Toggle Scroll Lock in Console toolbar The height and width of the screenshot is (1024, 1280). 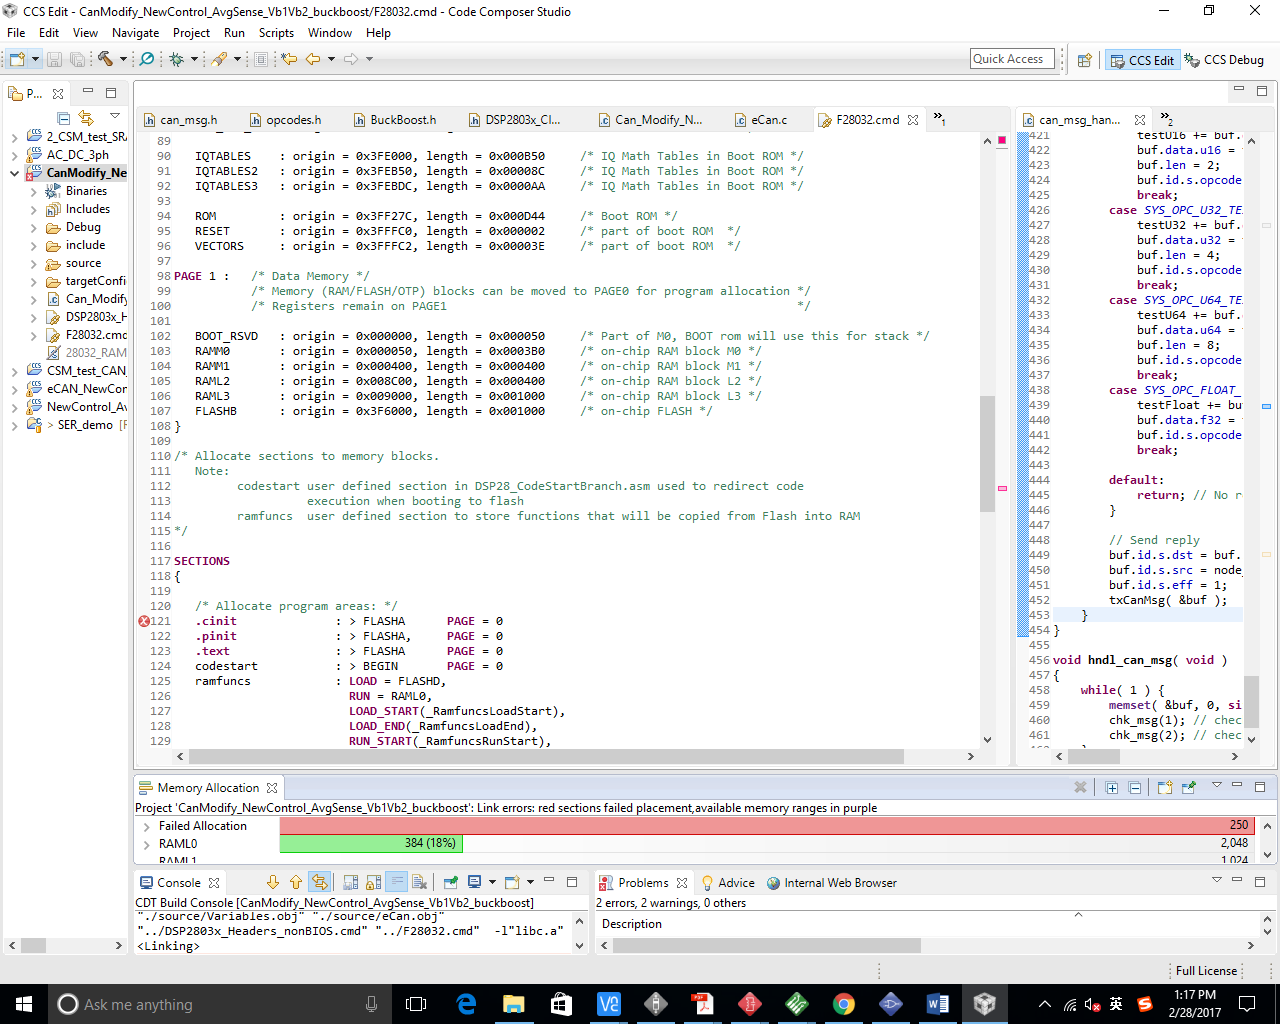373,882
